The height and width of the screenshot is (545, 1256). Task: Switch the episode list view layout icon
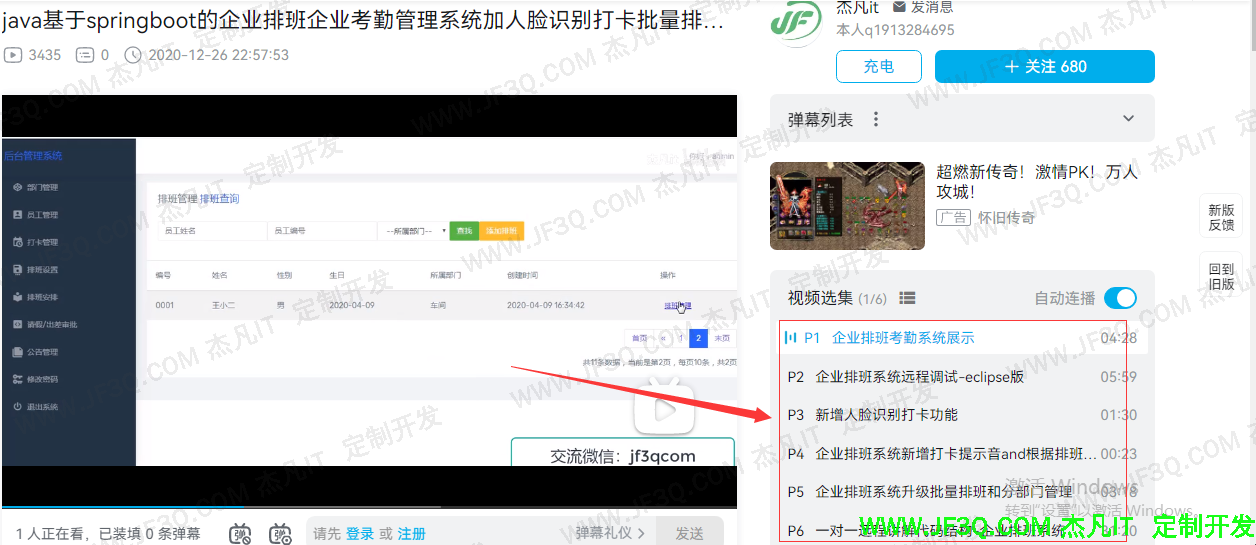907,298
